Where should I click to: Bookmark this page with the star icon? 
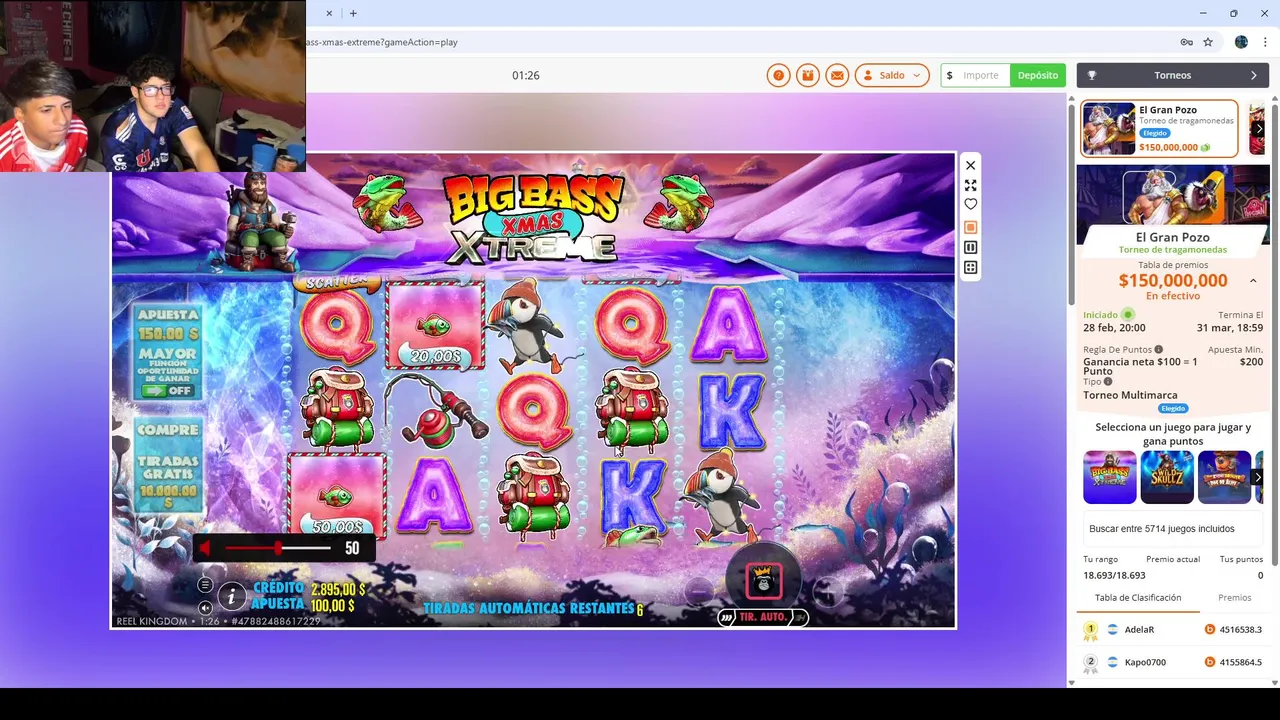1208,42
